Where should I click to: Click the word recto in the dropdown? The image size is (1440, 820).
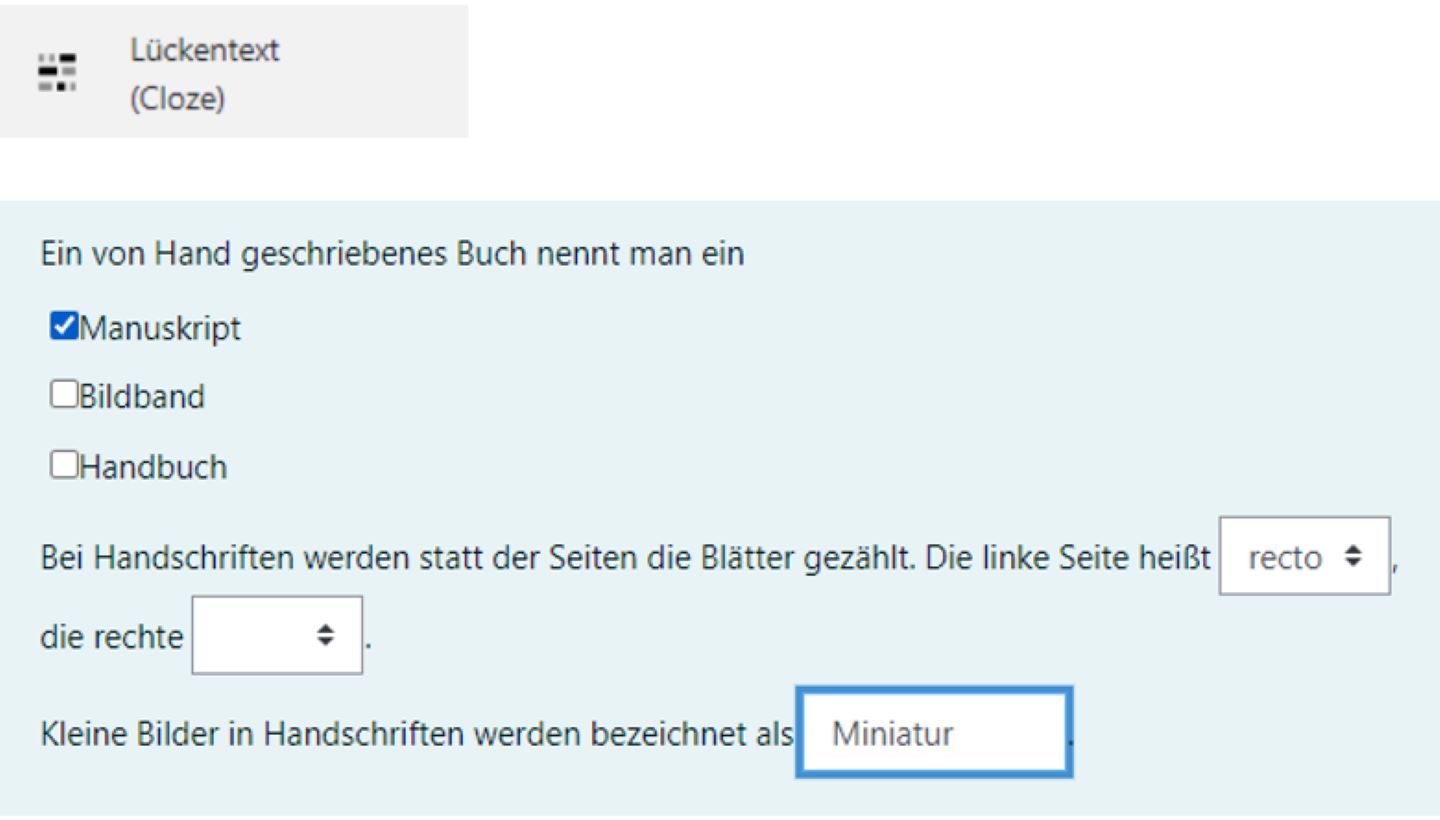[x=1286, y=557]
